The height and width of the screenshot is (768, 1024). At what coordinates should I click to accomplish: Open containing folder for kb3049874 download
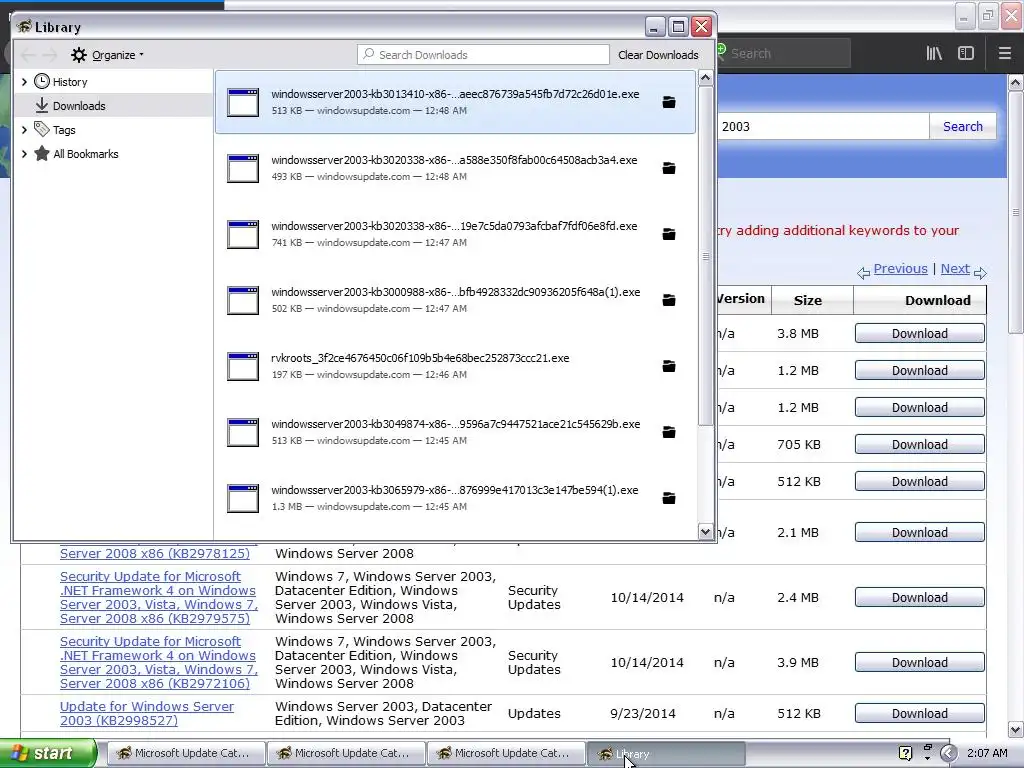click(x=669, y=432)
